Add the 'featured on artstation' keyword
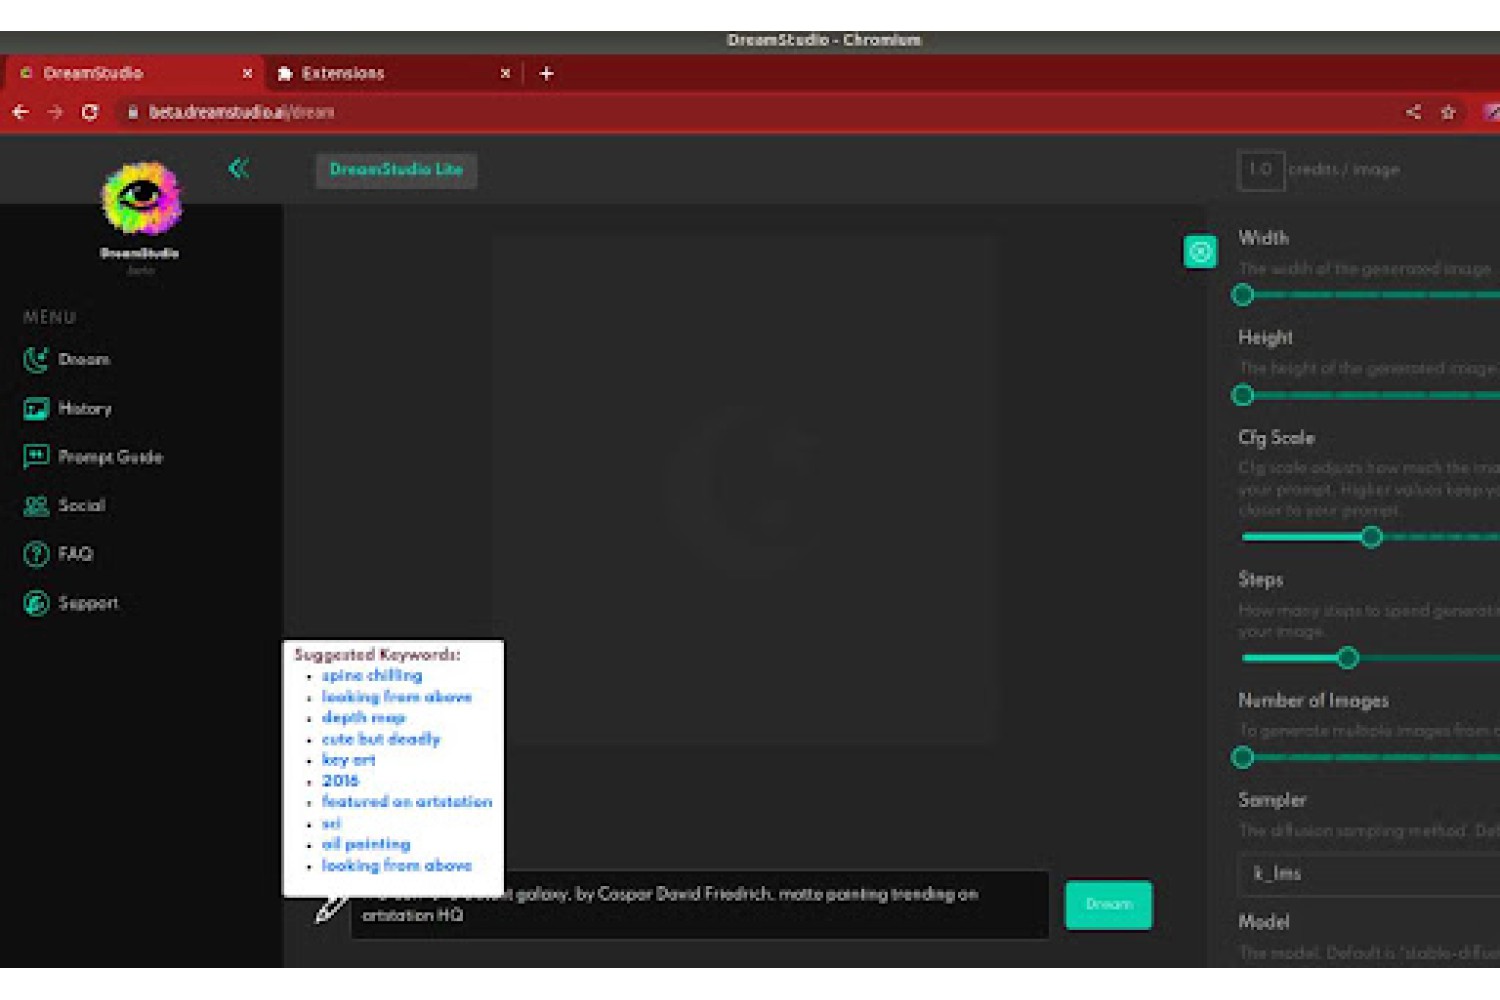The width and height of the screenshot is (1500, 1000). pos(406,802)
